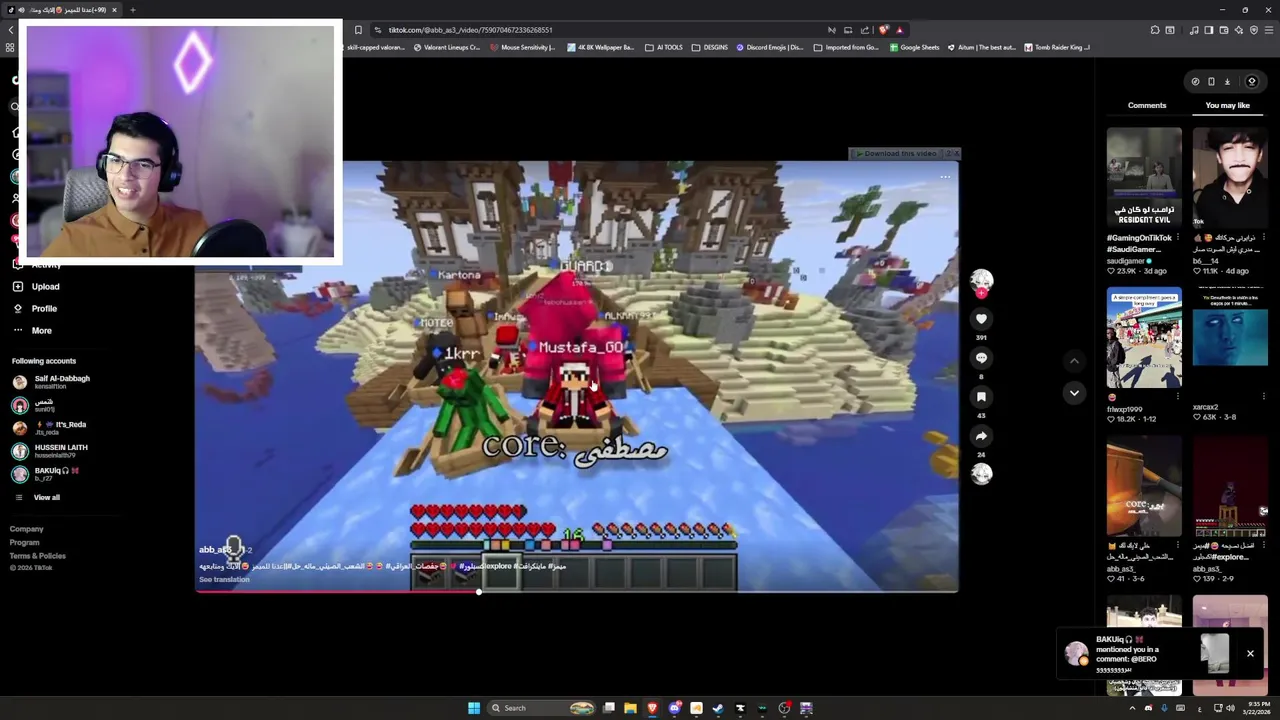The width and height of the screenshot is (1280, 720).
Task: Click See translation under the caption
Action: click(224, 580)
